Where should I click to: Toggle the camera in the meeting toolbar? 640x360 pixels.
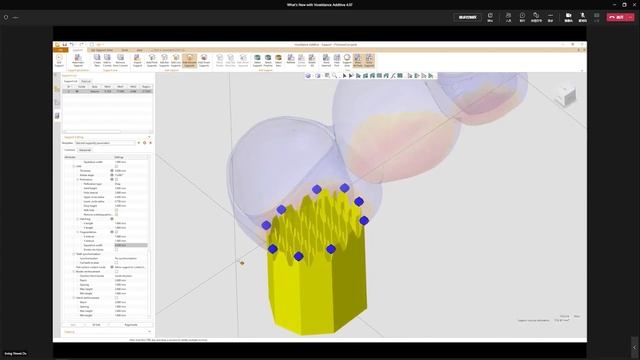tap(568, 17)
